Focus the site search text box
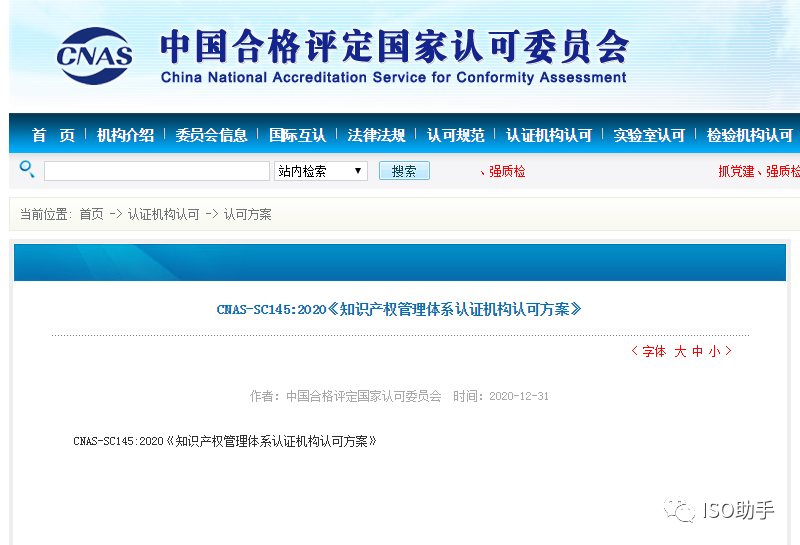 157,171
